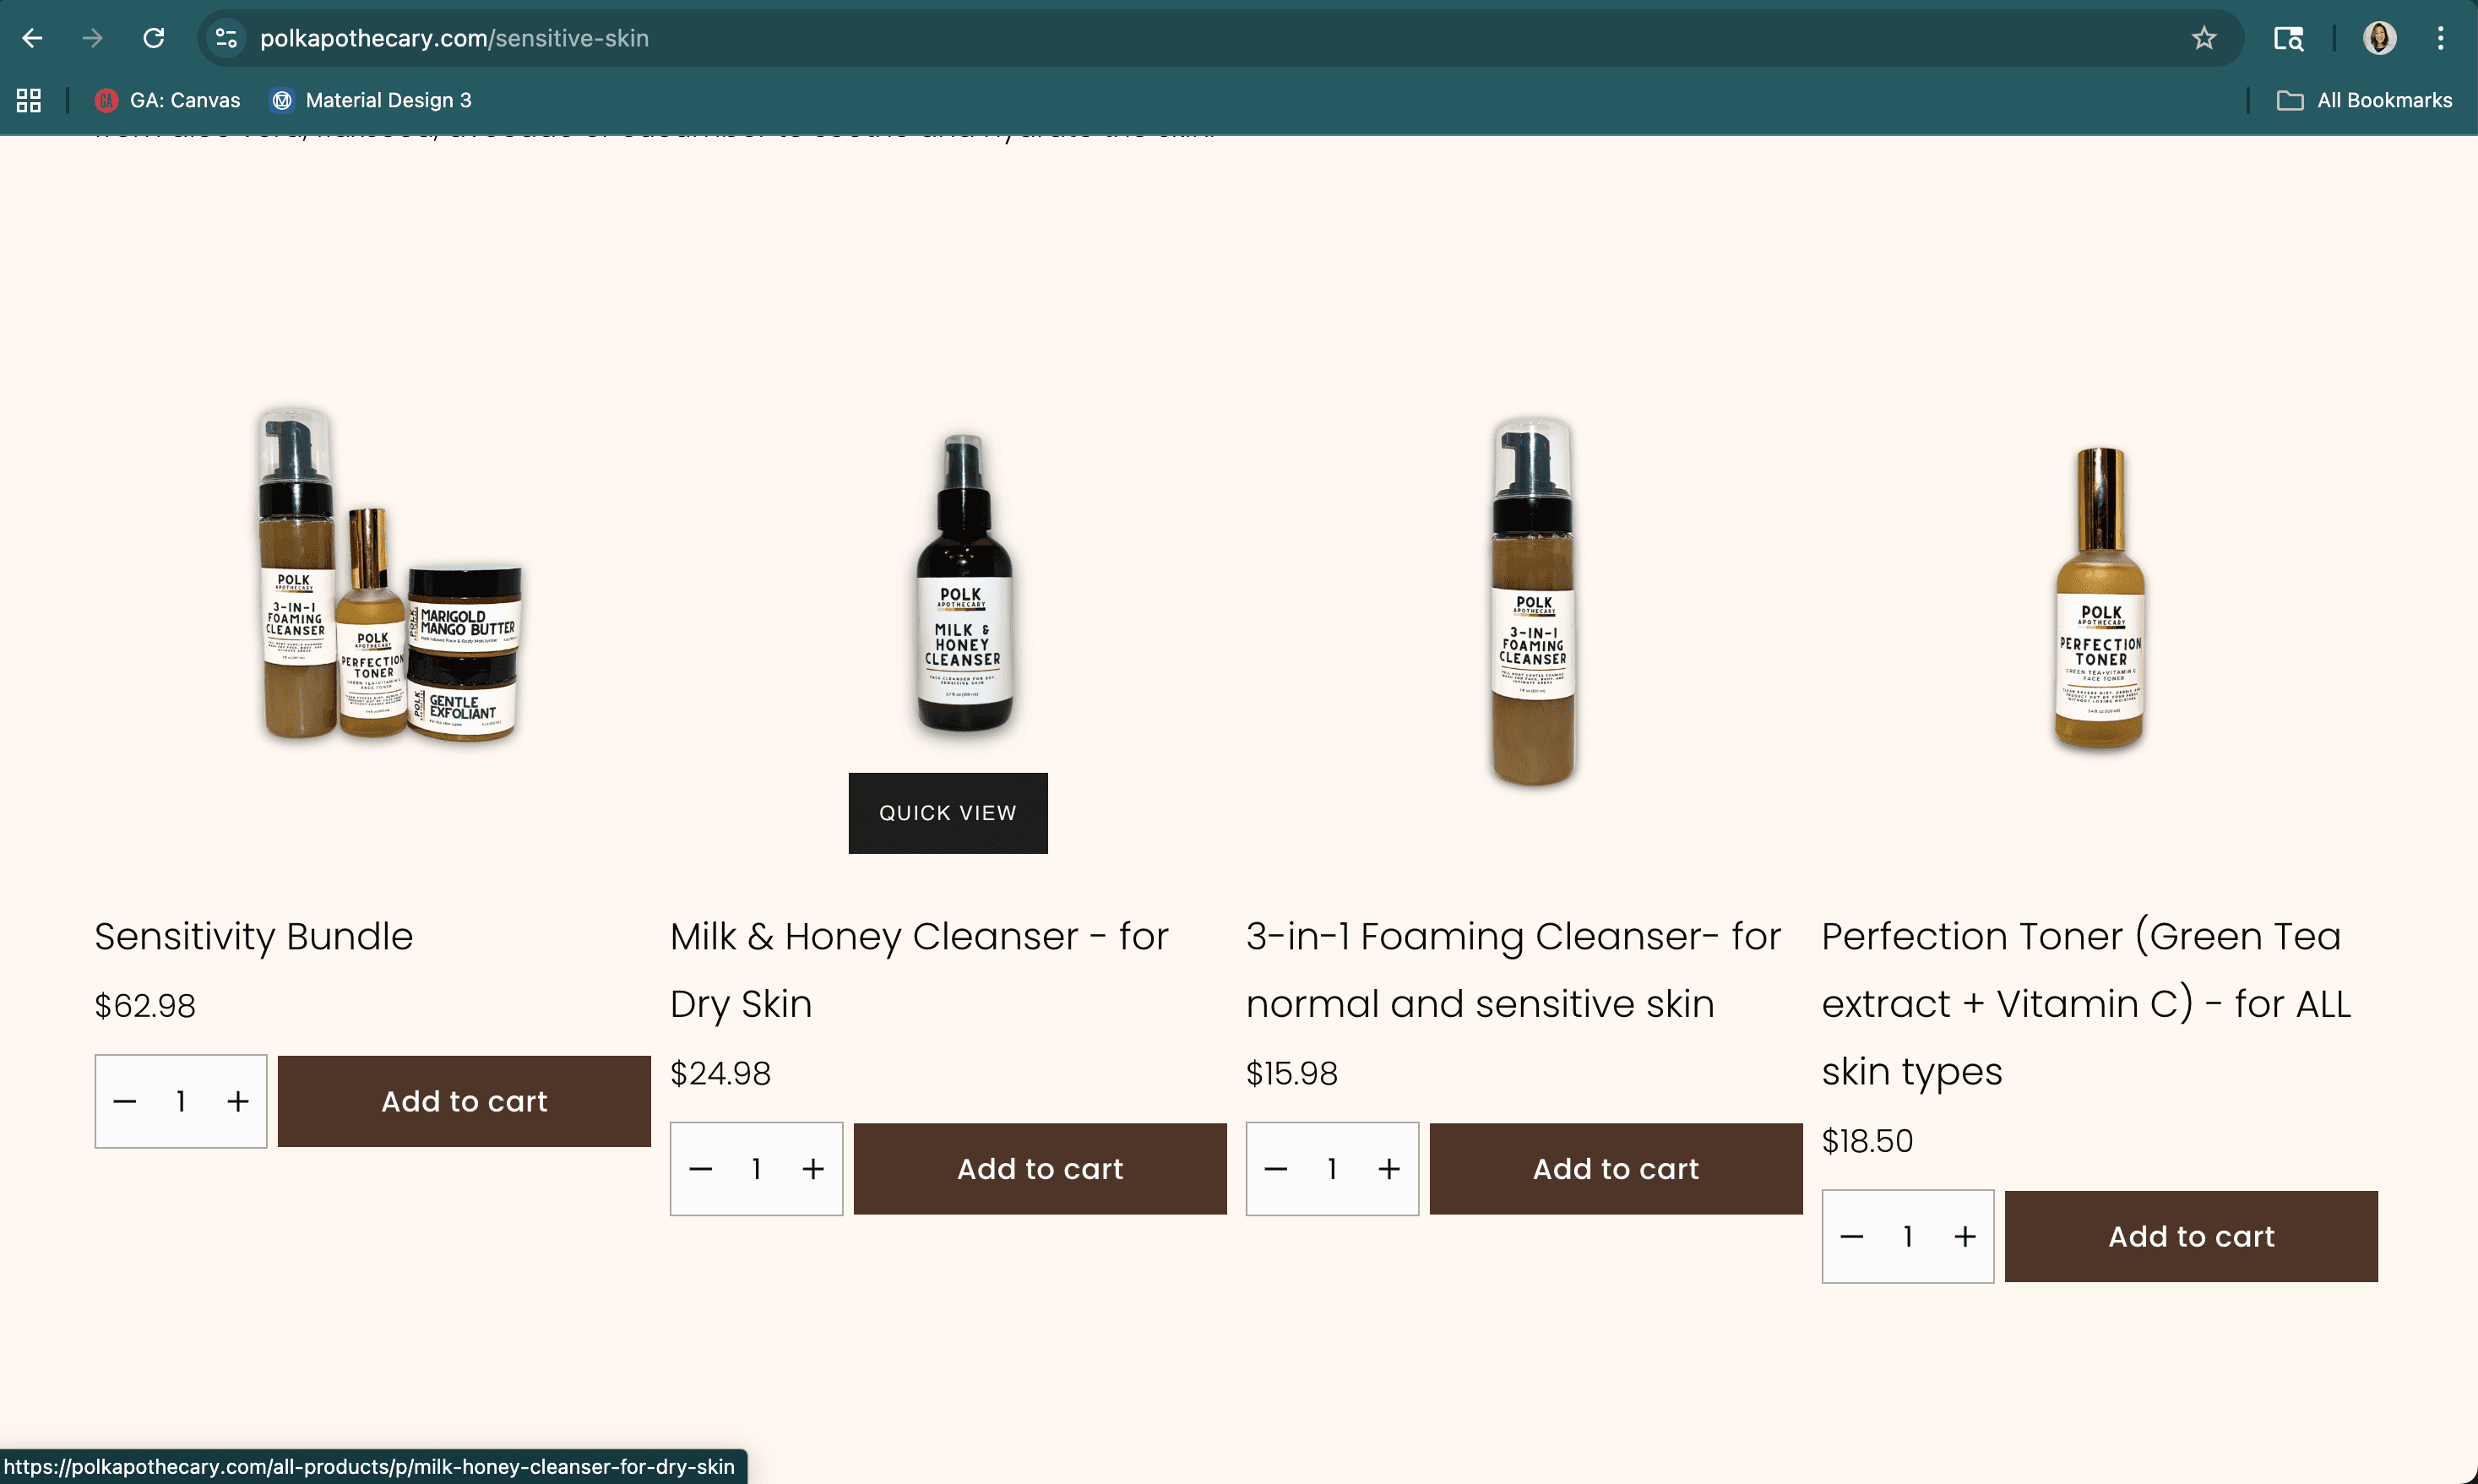2478x1484 pixels.
Task: Increase Sensitivity Bundle quantity with plus
Action: coord(238,1101)
